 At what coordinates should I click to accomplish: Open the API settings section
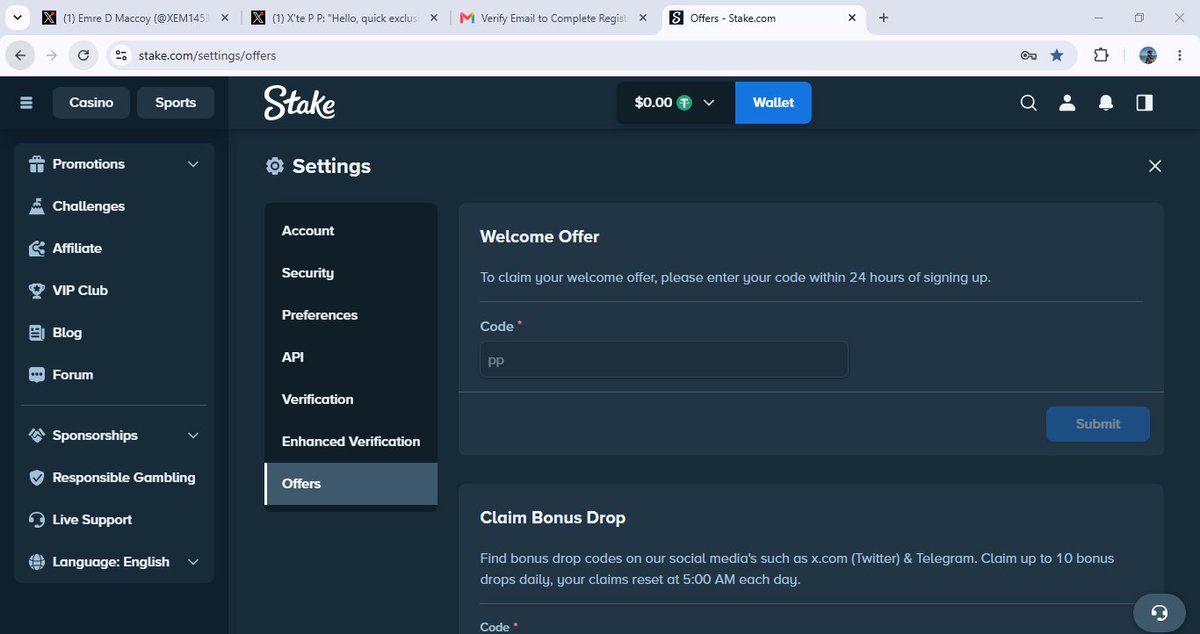coord(351,357)
